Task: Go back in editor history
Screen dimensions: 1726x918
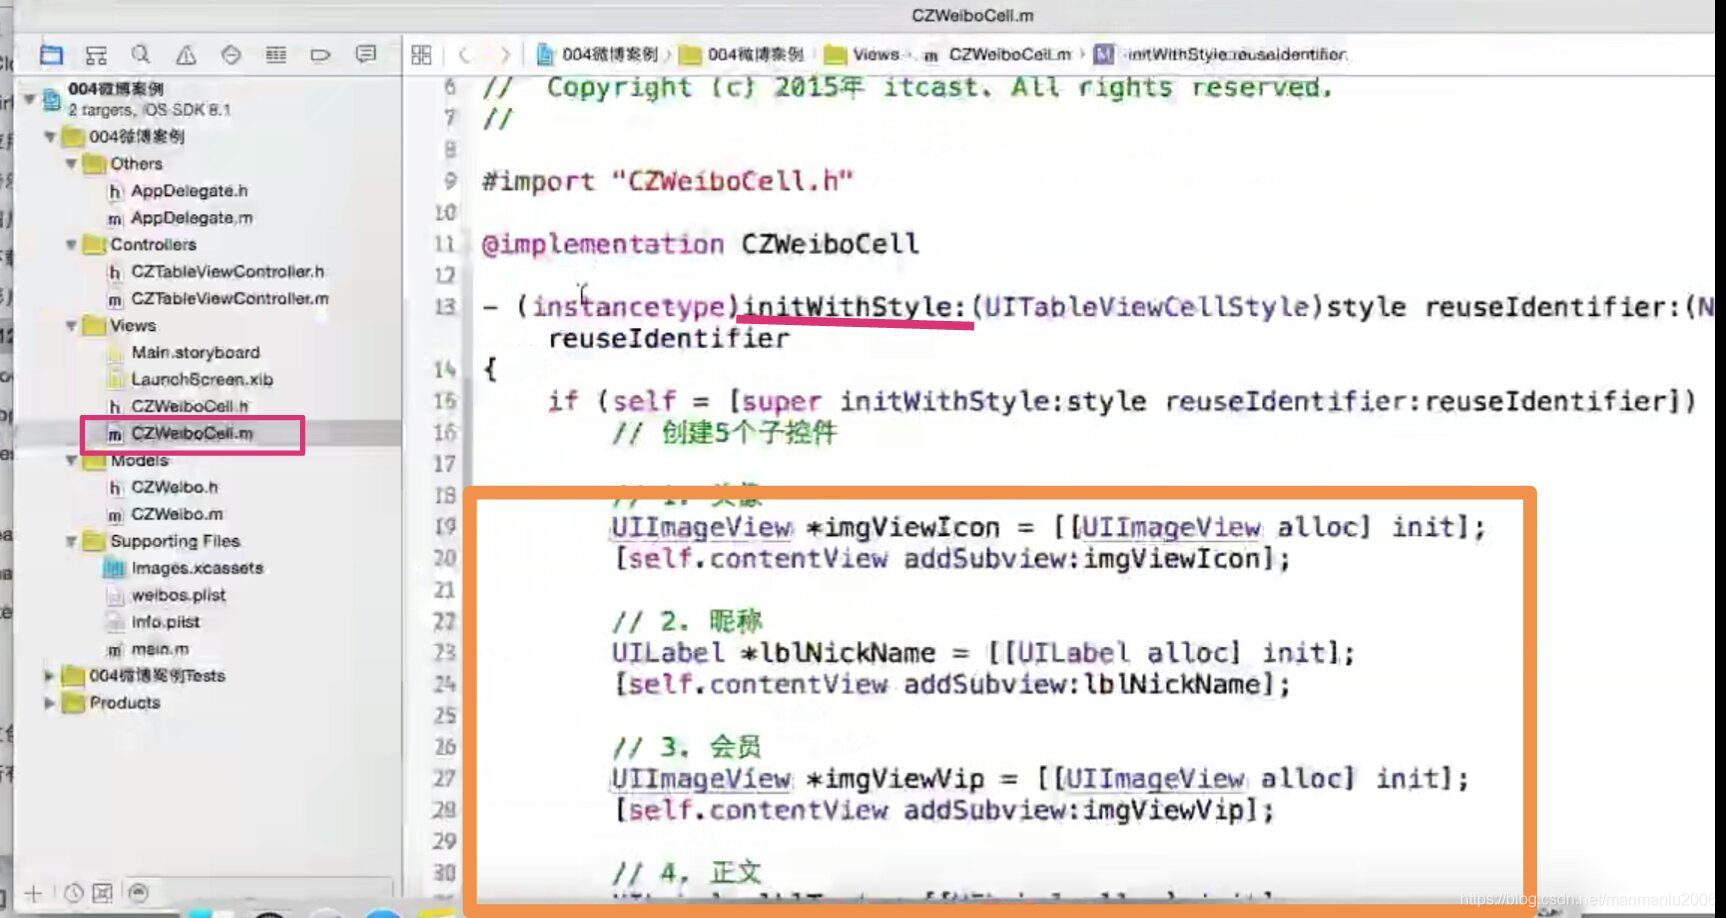Action: point(463,55)
